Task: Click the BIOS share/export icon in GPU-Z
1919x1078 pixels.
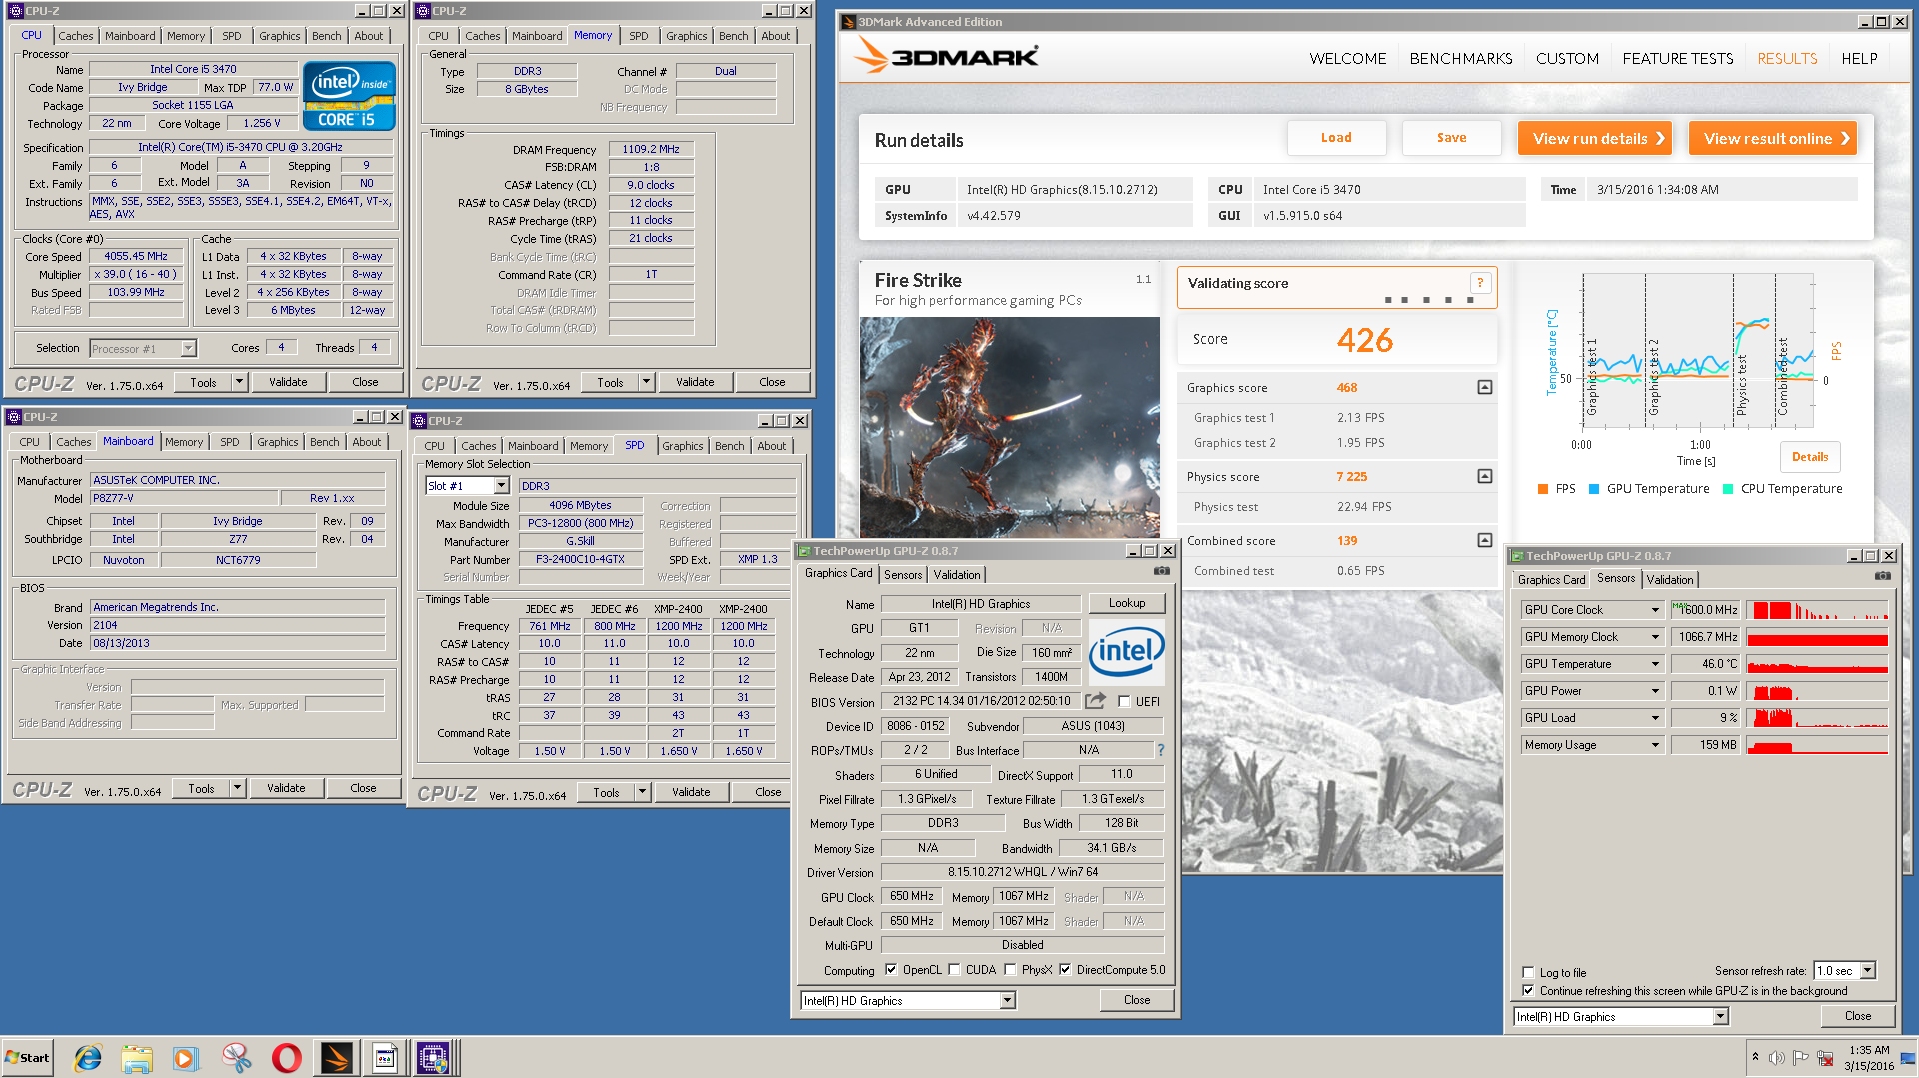Action: coord(1096,701)
